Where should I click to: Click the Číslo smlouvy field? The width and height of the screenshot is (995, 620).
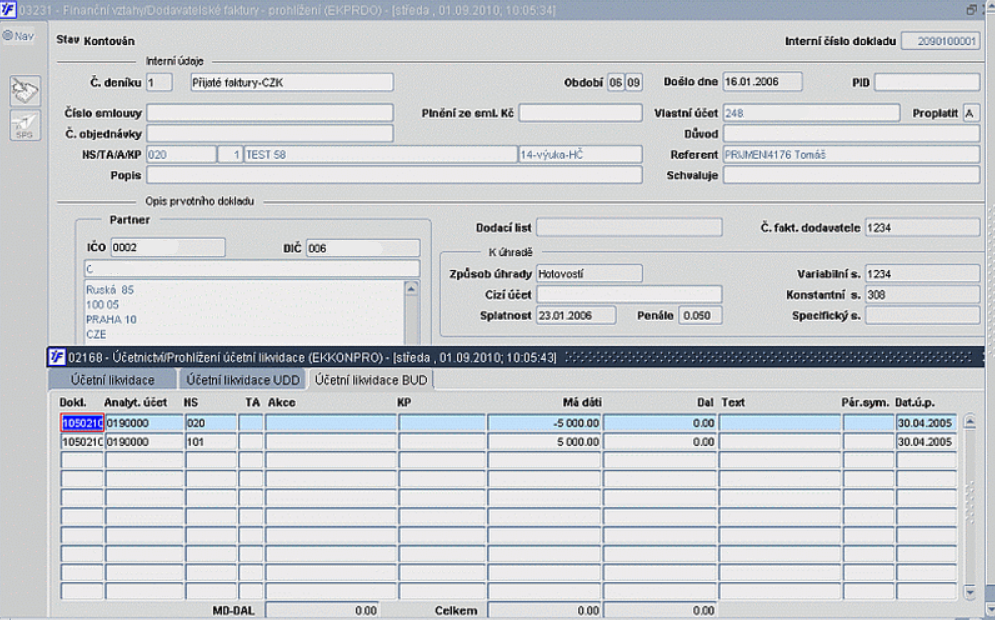(x=270, y=113)
